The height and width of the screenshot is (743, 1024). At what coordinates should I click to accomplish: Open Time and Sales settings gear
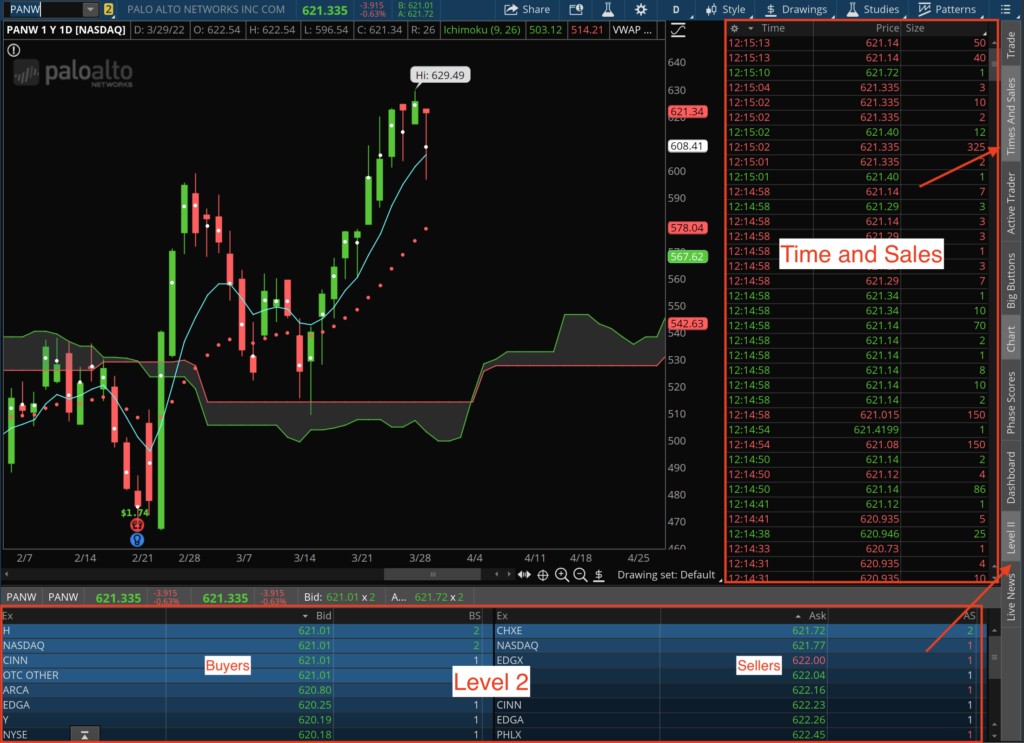click(x=735, y=29)
